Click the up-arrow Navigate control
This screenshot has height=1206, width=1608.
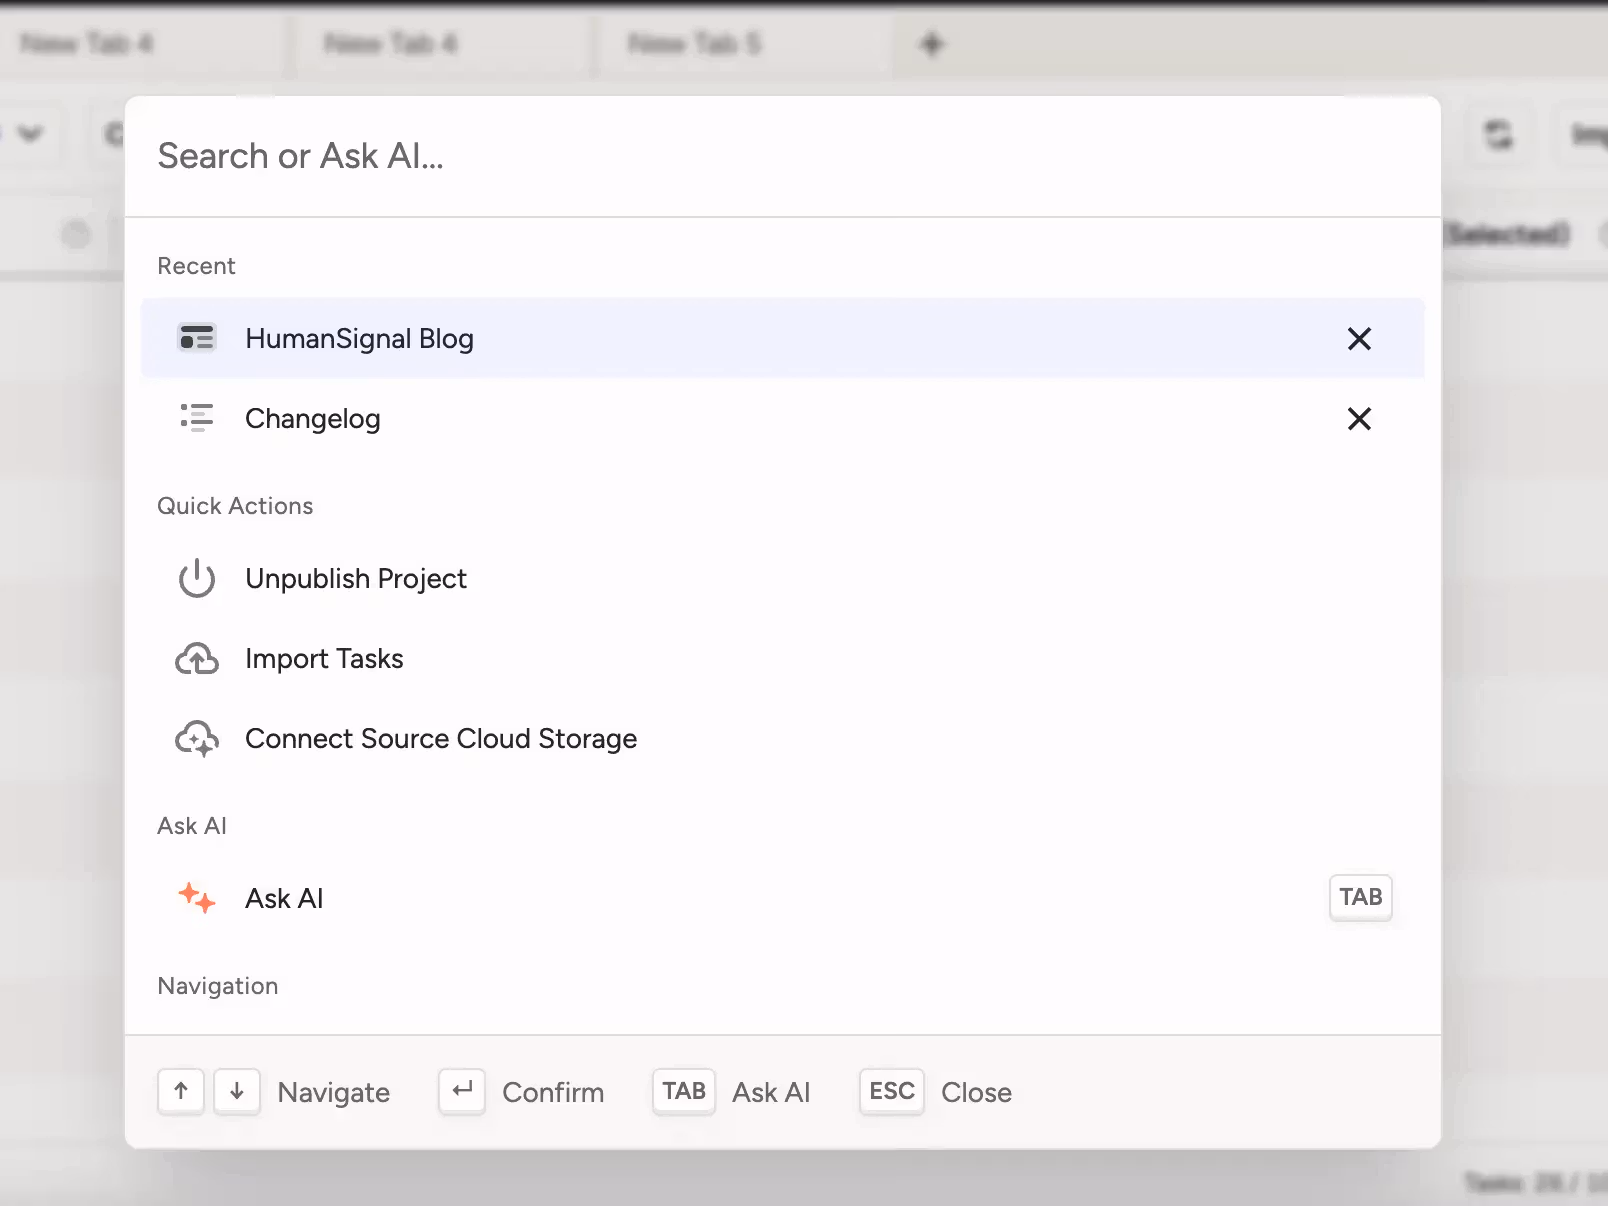tap(181, 1092)
